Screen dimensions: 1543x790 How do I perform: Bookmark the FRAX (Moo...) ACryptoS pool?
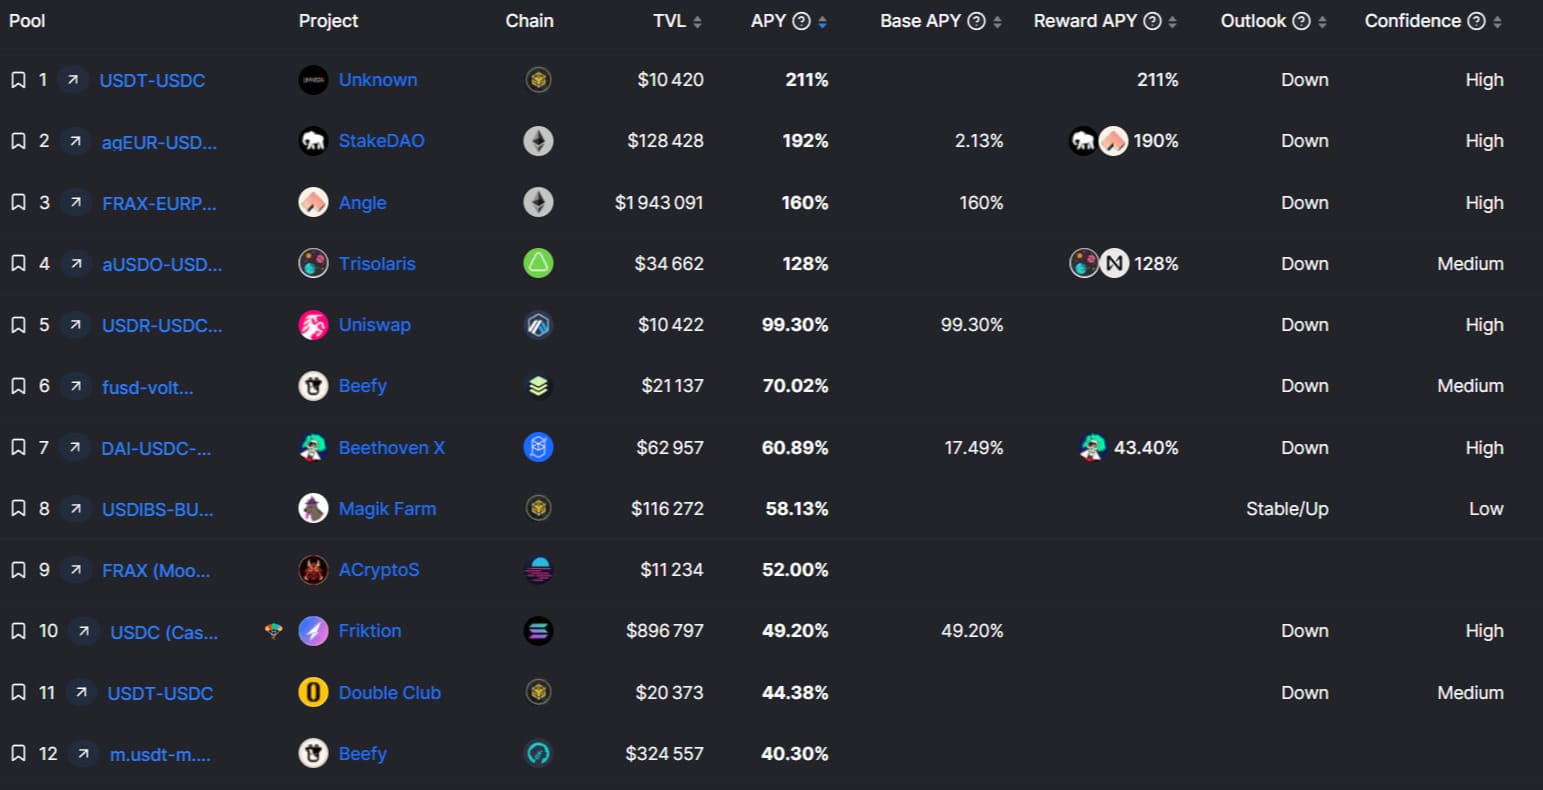click(18, 570)
